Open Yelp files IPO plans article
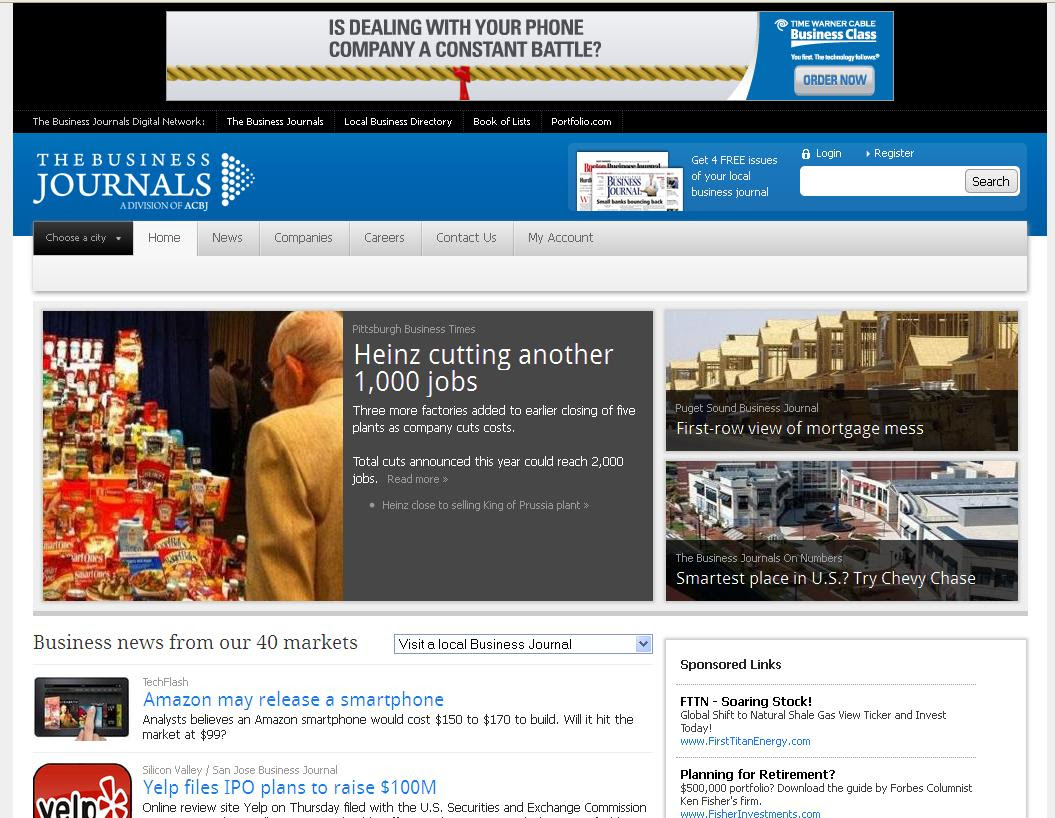This screenshot has height=818, width=1055. (289, 788)
